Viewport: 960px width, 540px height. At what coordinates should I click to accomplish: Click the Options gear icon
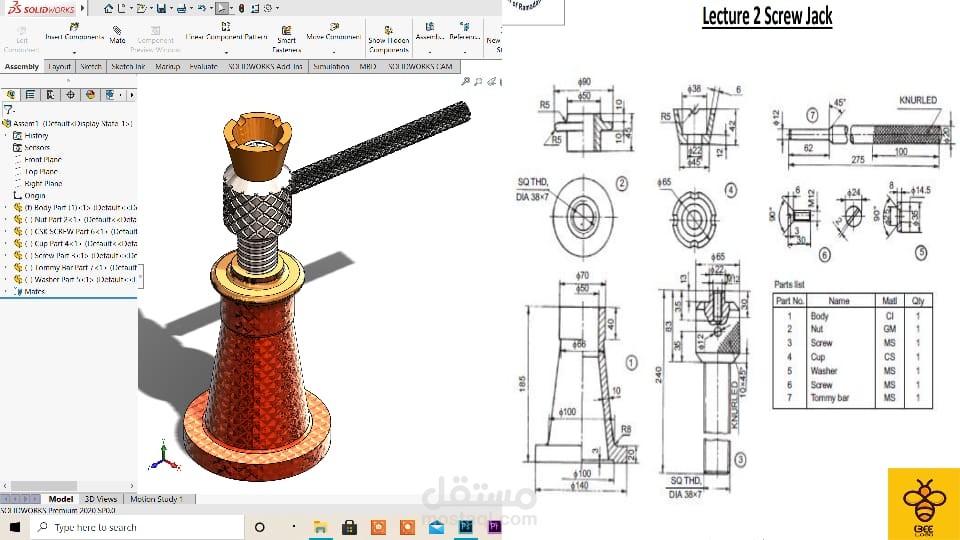(268, 8)
